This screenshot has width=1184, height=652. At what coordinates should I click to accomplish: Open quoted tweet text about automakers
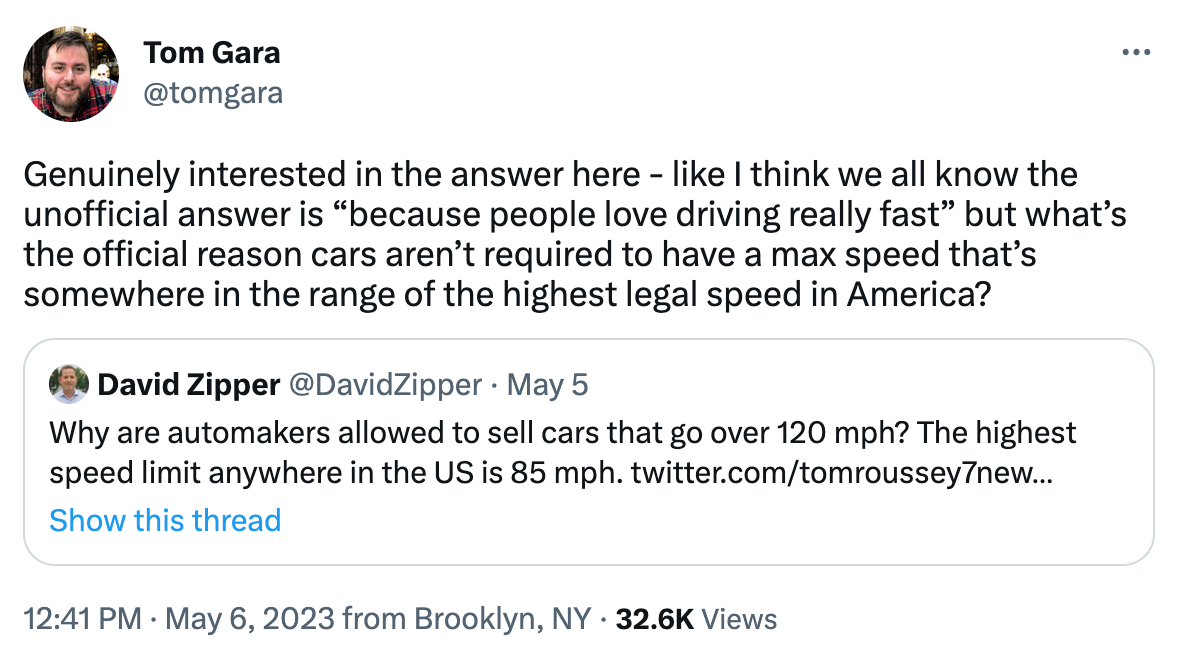561,432
